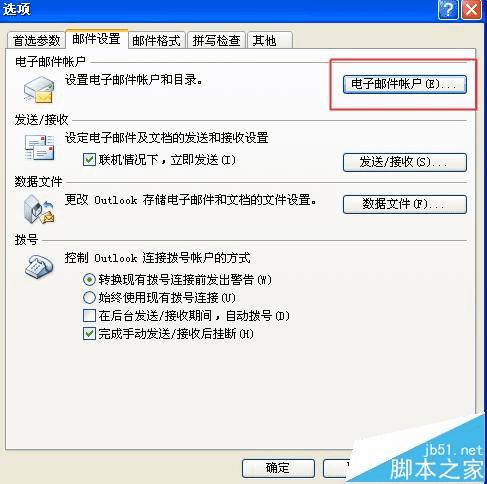Enable 在后台发送/接收期间，自动拨号 checkbox
Image resolution: width=487 pixels, height=484 pixels.
[89, 316]
